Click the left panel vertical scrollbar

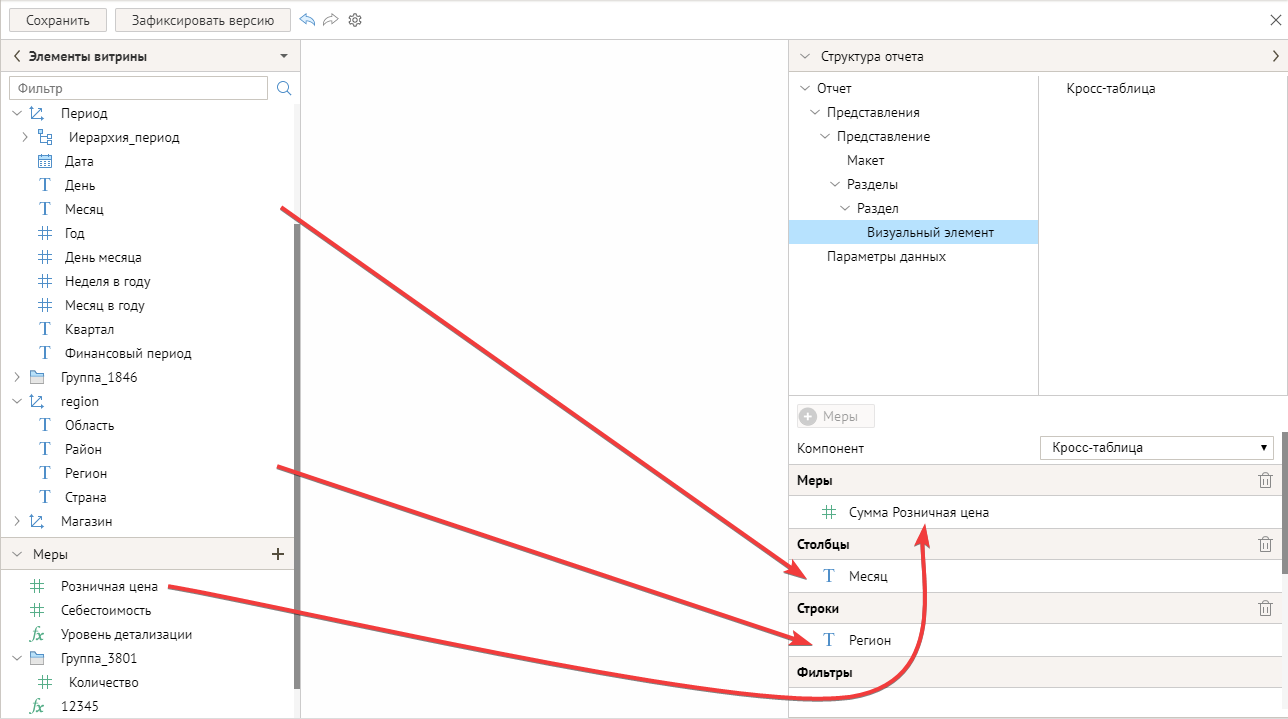(x=296, y=450)
